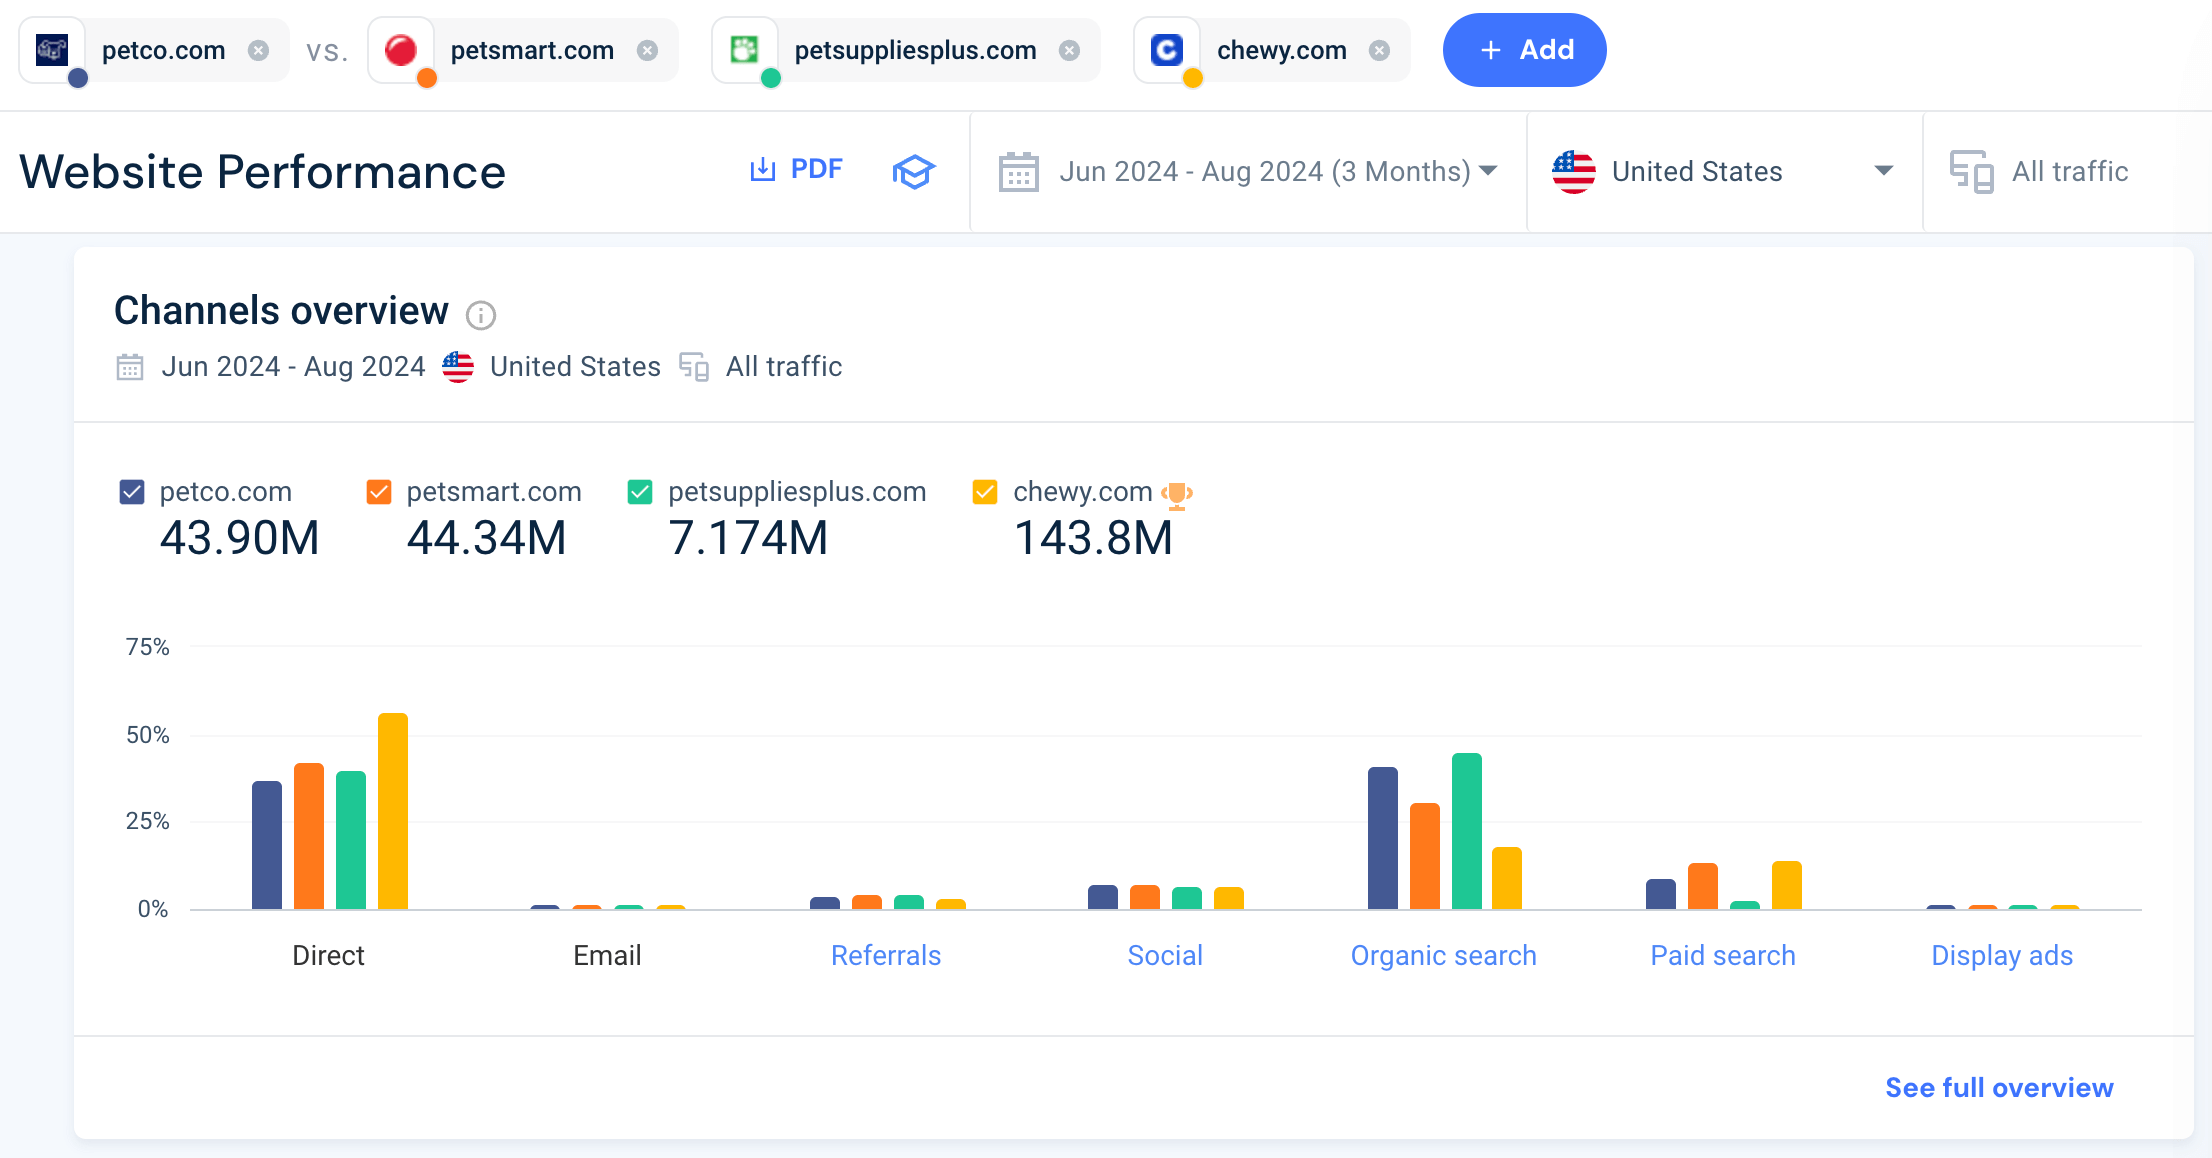This screenshot has height=1158, width=2212.
Task: Click petsuppliesplus.com green Organic search bar
Action: [1467, 831]
